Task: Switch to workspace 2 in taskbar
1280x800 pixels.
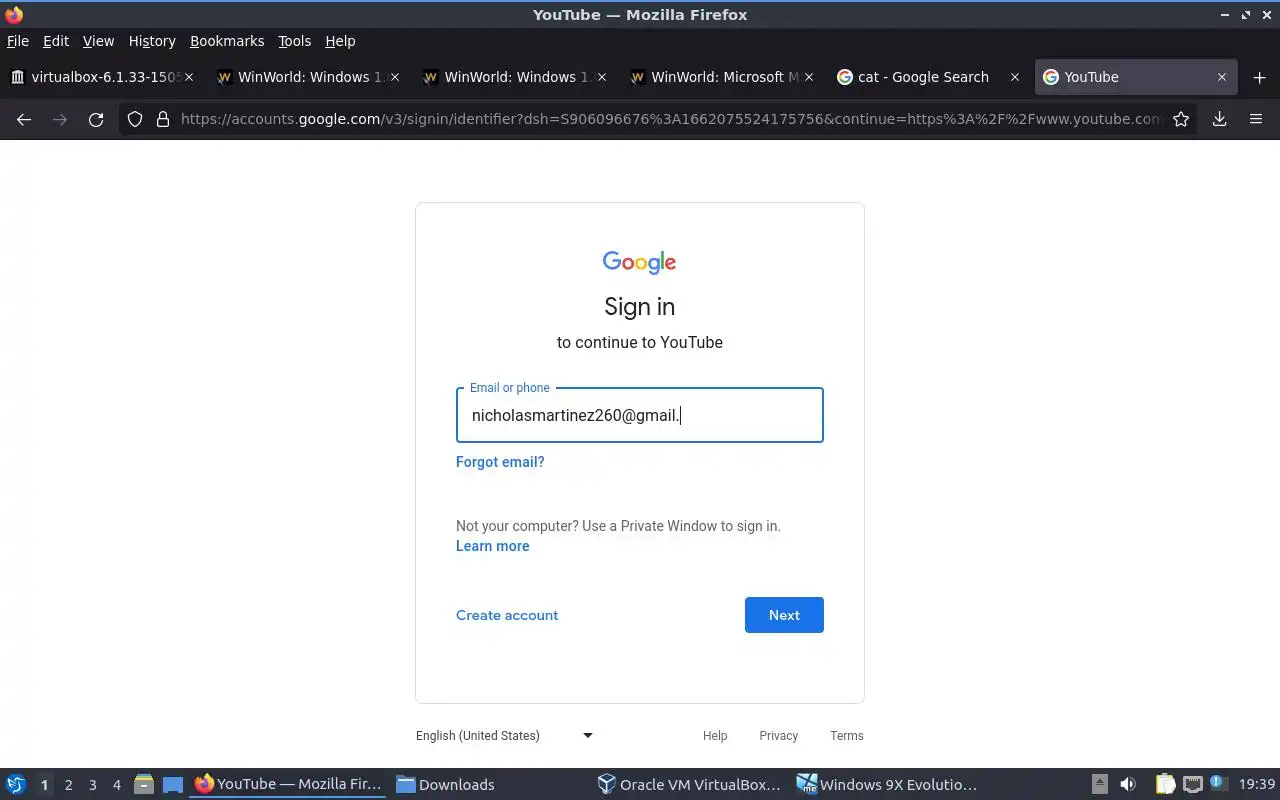Action: pyautogui.click(x=68, y=785)
